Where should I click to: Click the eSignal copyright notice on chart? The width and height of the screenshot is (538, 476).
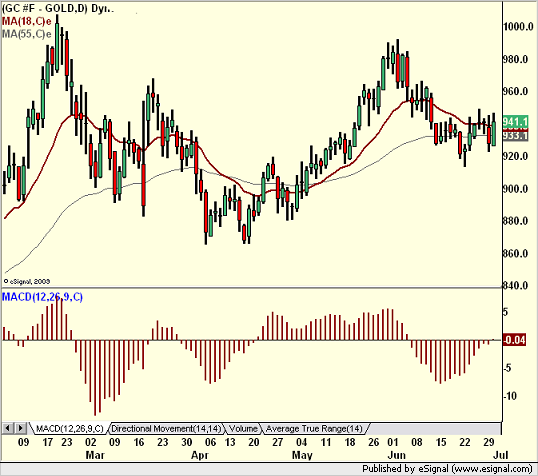[x=27, y=281]
